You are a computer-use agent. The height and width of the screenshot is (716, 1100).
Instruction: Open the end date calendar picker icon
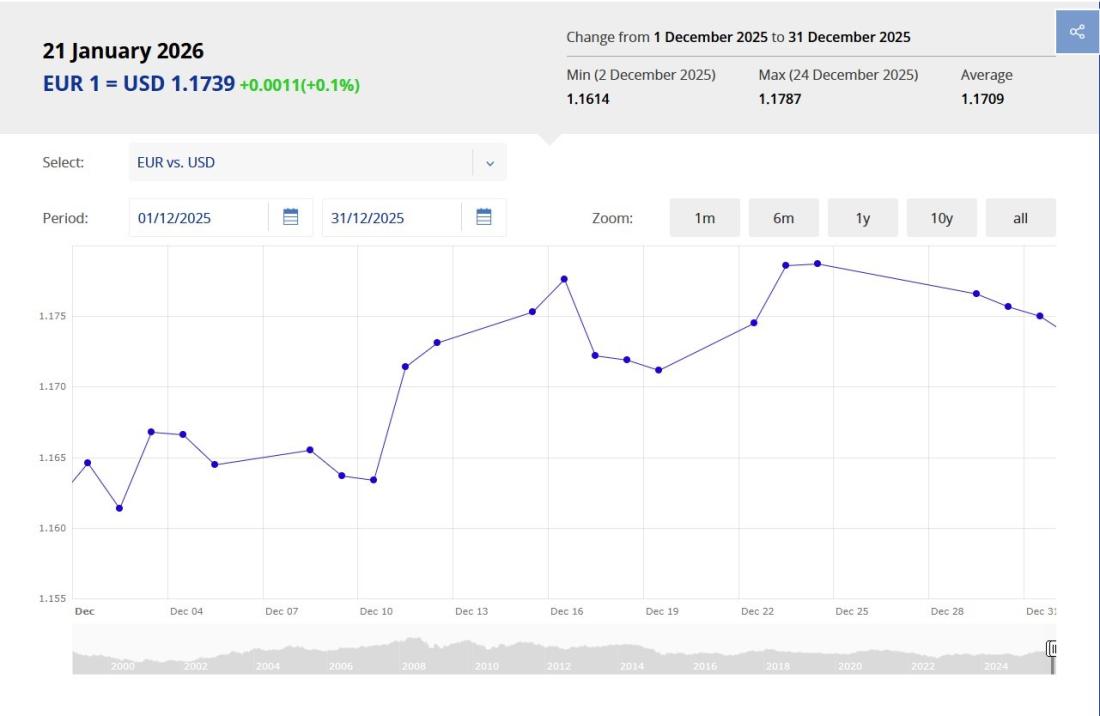coord(484,217)
